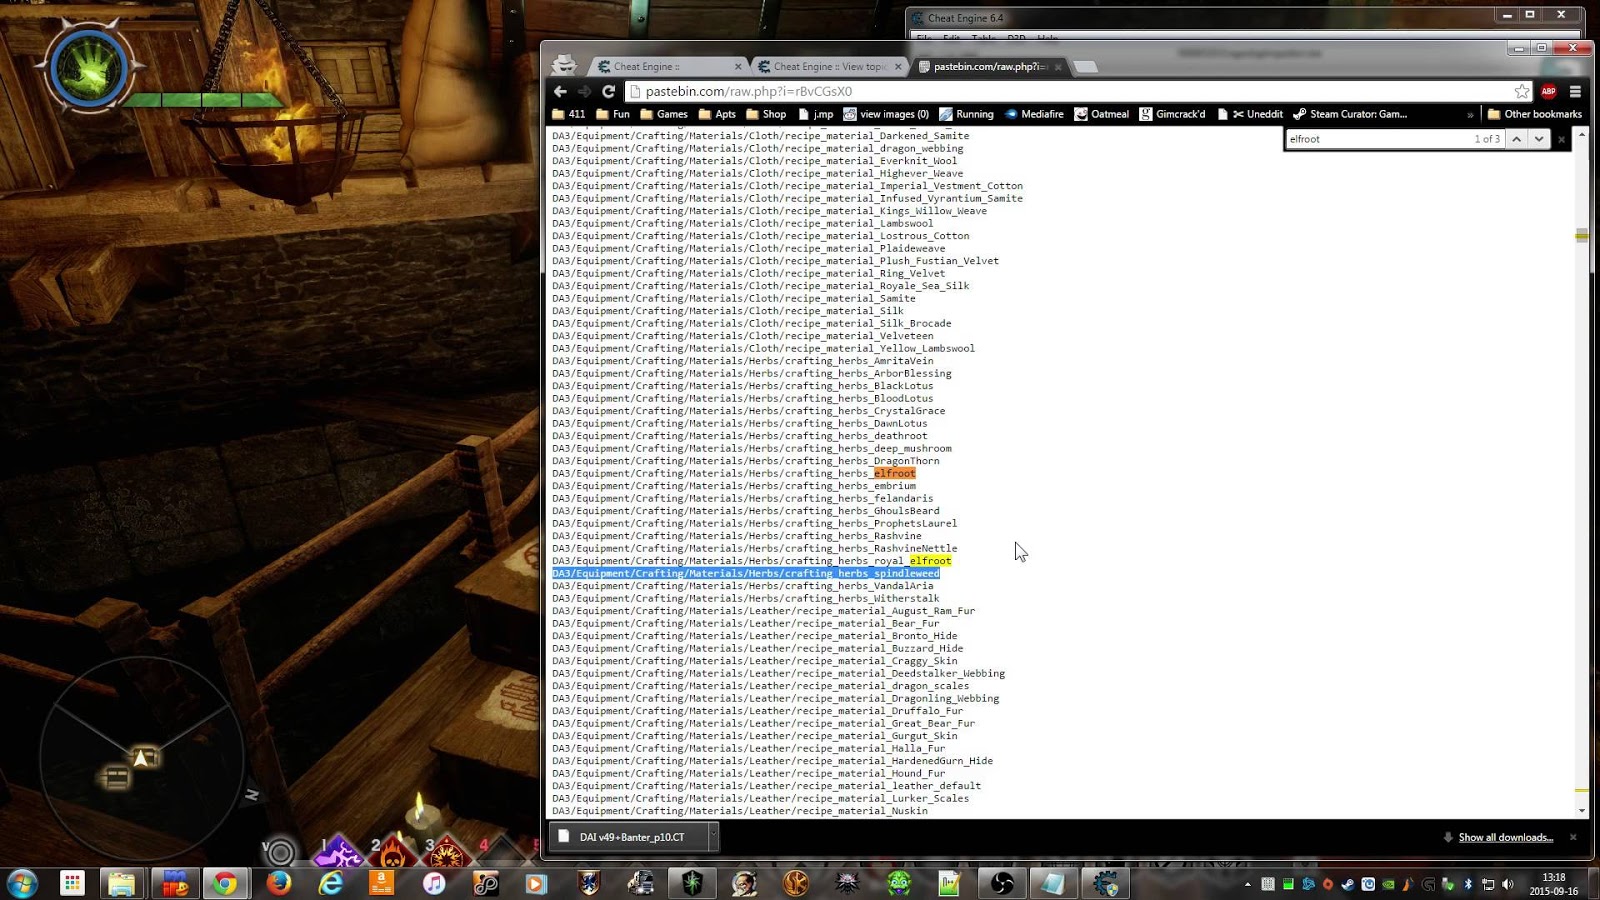Close the Cheat Engine View topic tab
The height and width of the screenshot is (900, 1600).
coord(897,67)
